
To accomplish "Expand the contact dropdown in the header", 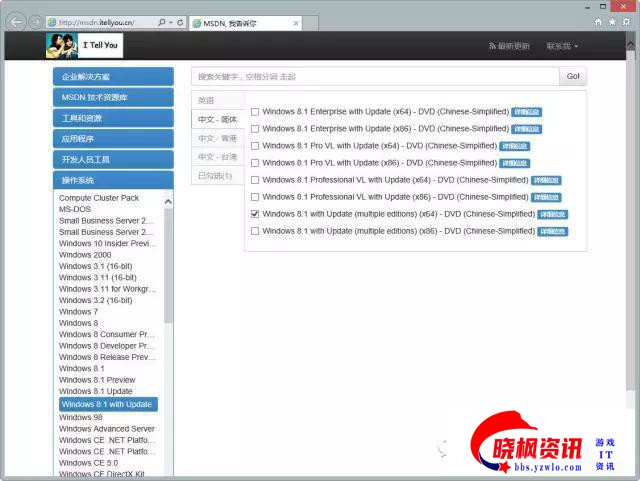I will tap(562, 46).
